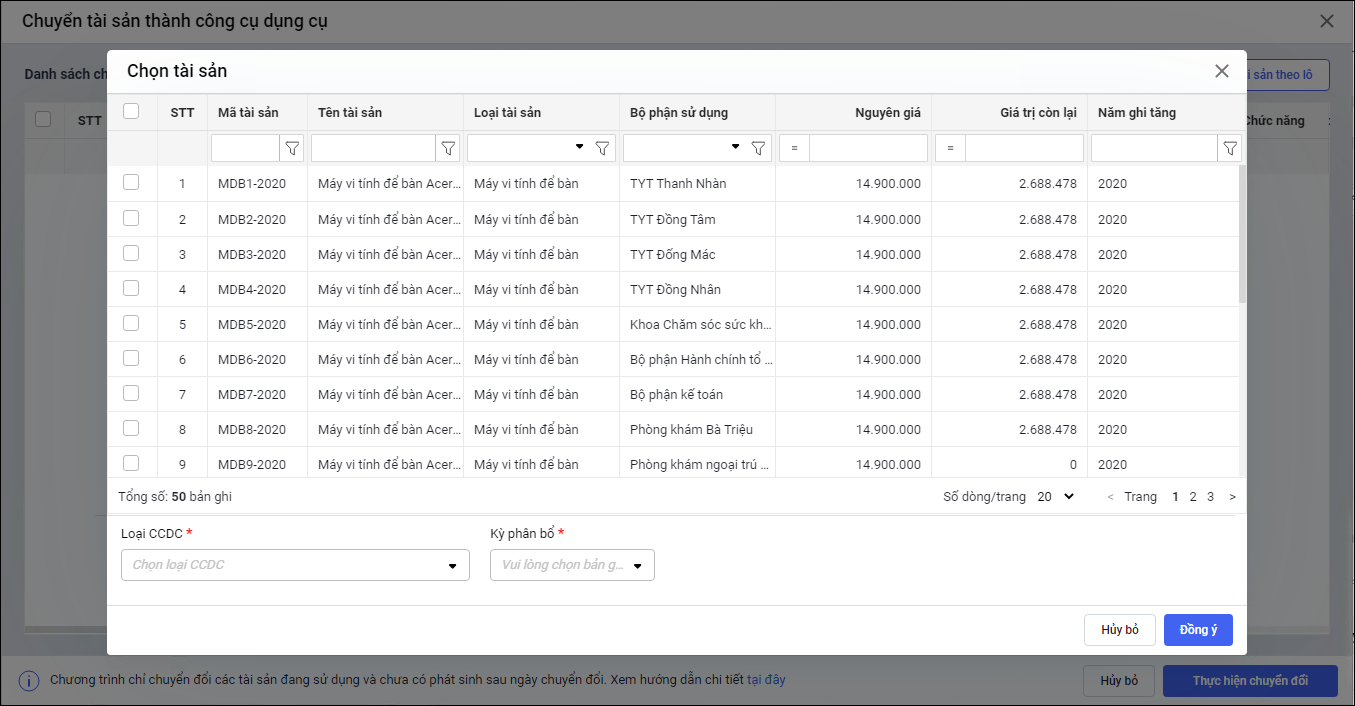The width and height of the screenshot is (1355, 706).
Task: Click the equals operator for Nguyên giá filter
Action: [795, 148]
